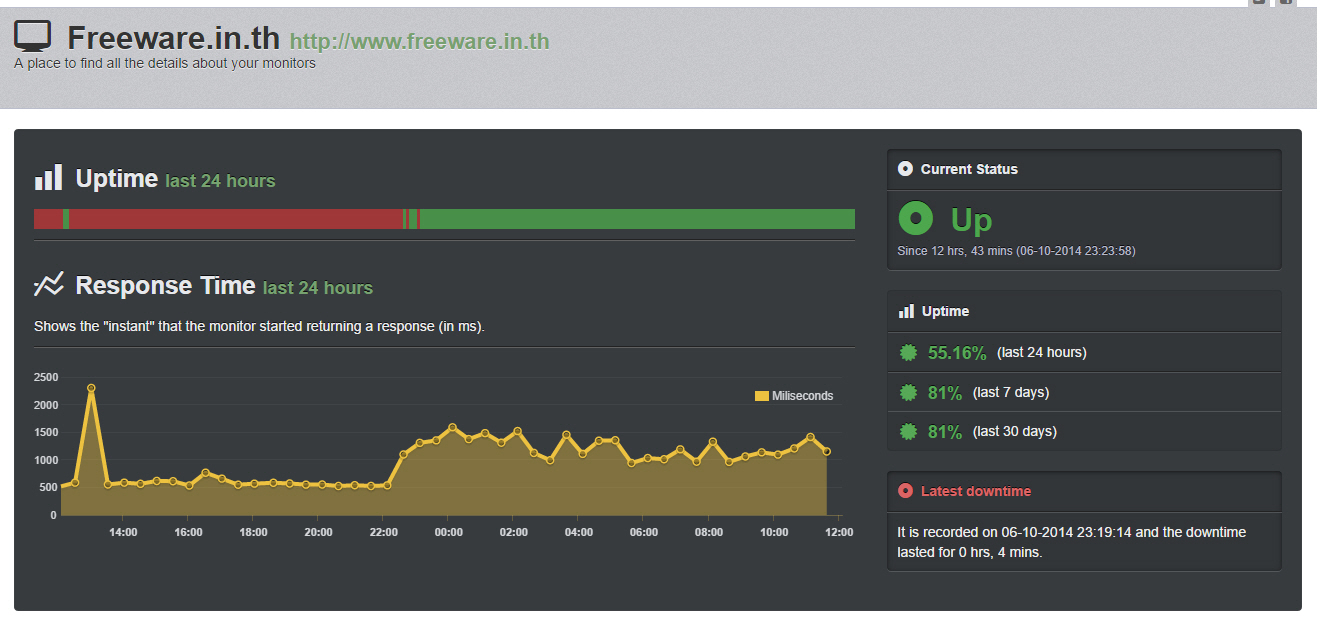Click the last data point on the response chart
1322x622 pixels.
click(x=826, y=451)
